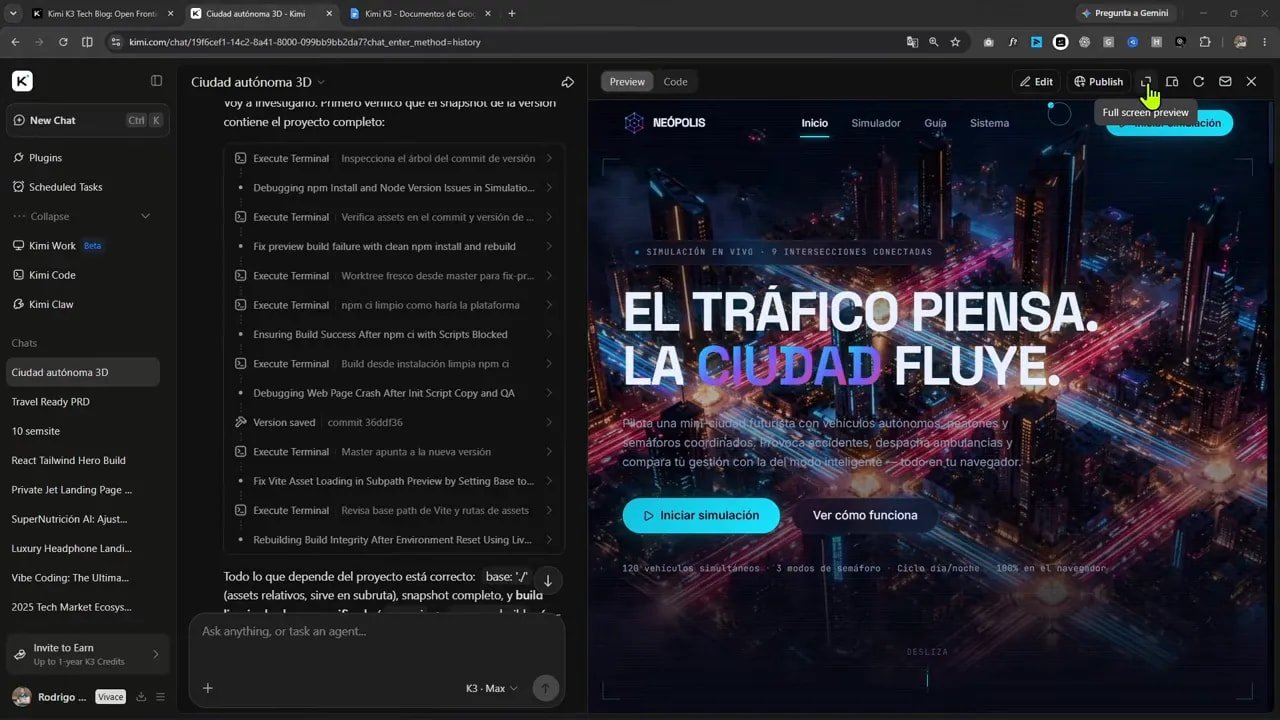The height and width of the screenshot is (720, 1280).
Task: Refresh the preview
Action: click(1198, 82)
